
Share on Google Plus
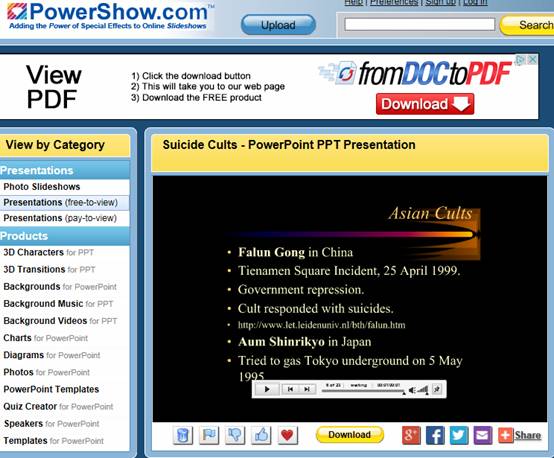pos(411,435)
